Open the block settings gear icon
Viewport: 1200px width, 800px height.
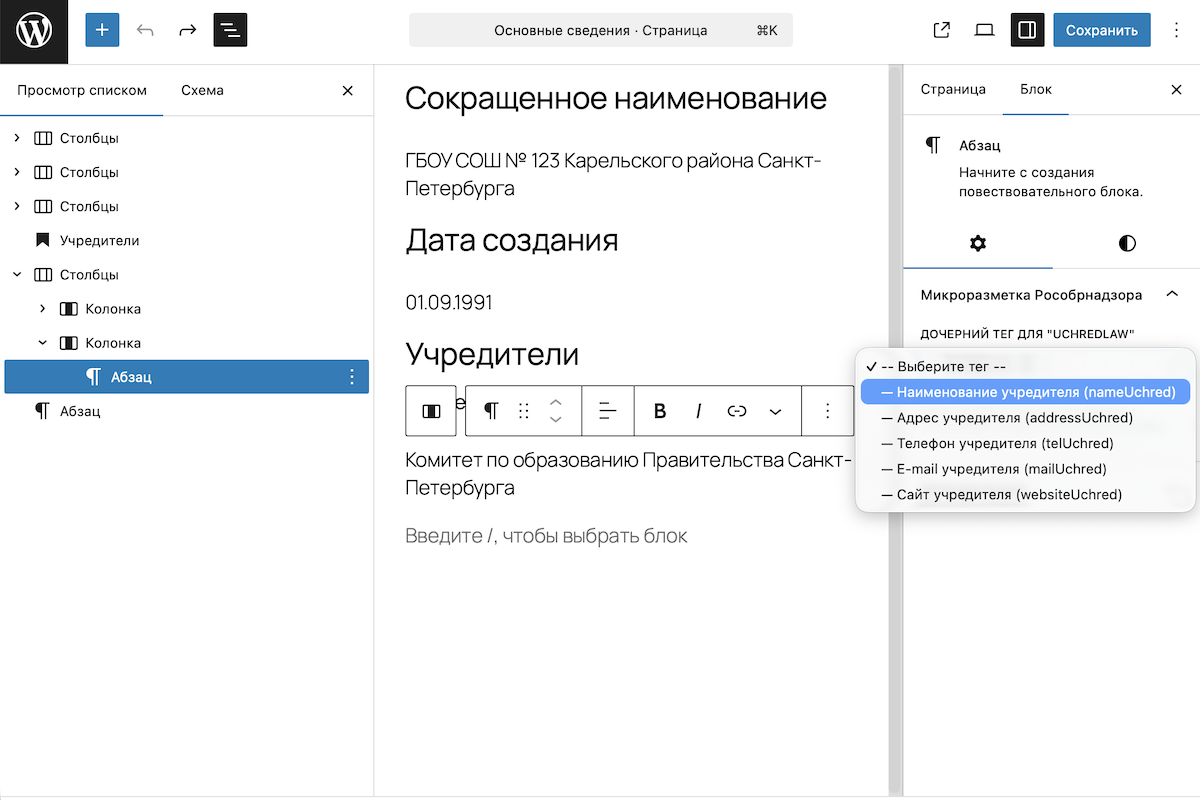click(978, 243)
